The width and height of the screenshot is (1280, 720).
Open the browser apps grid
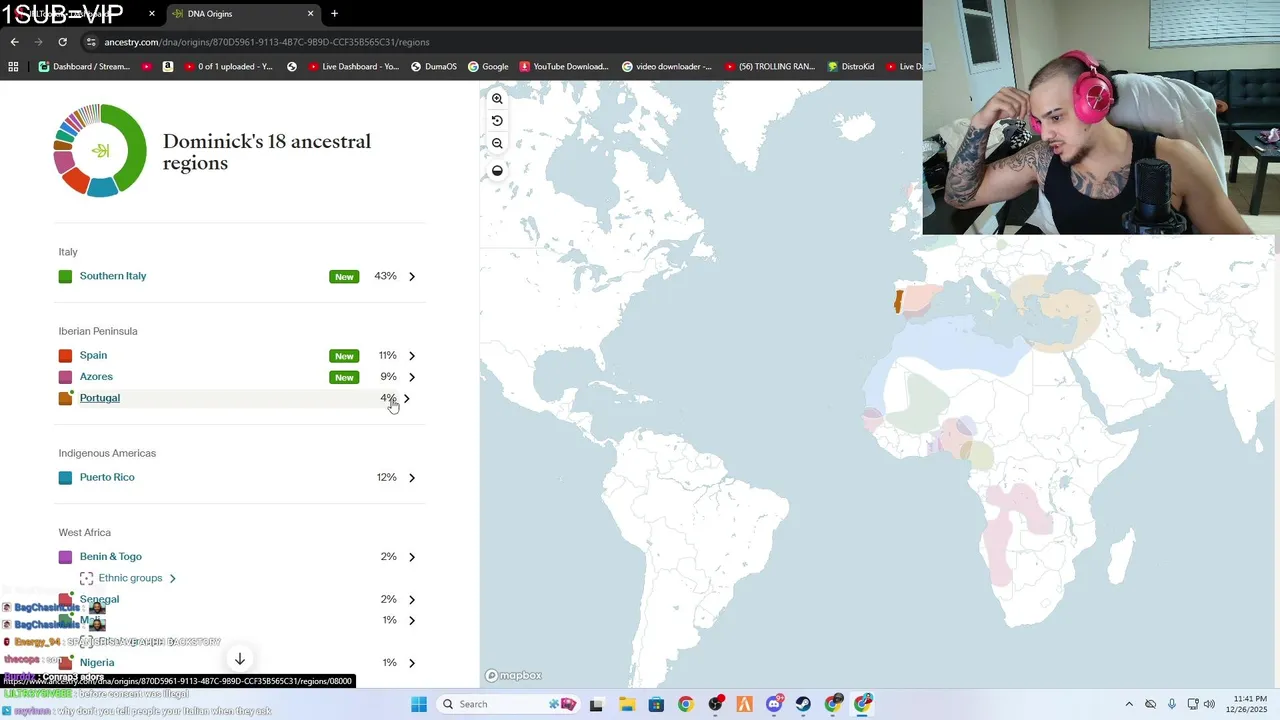pos(13,67)
